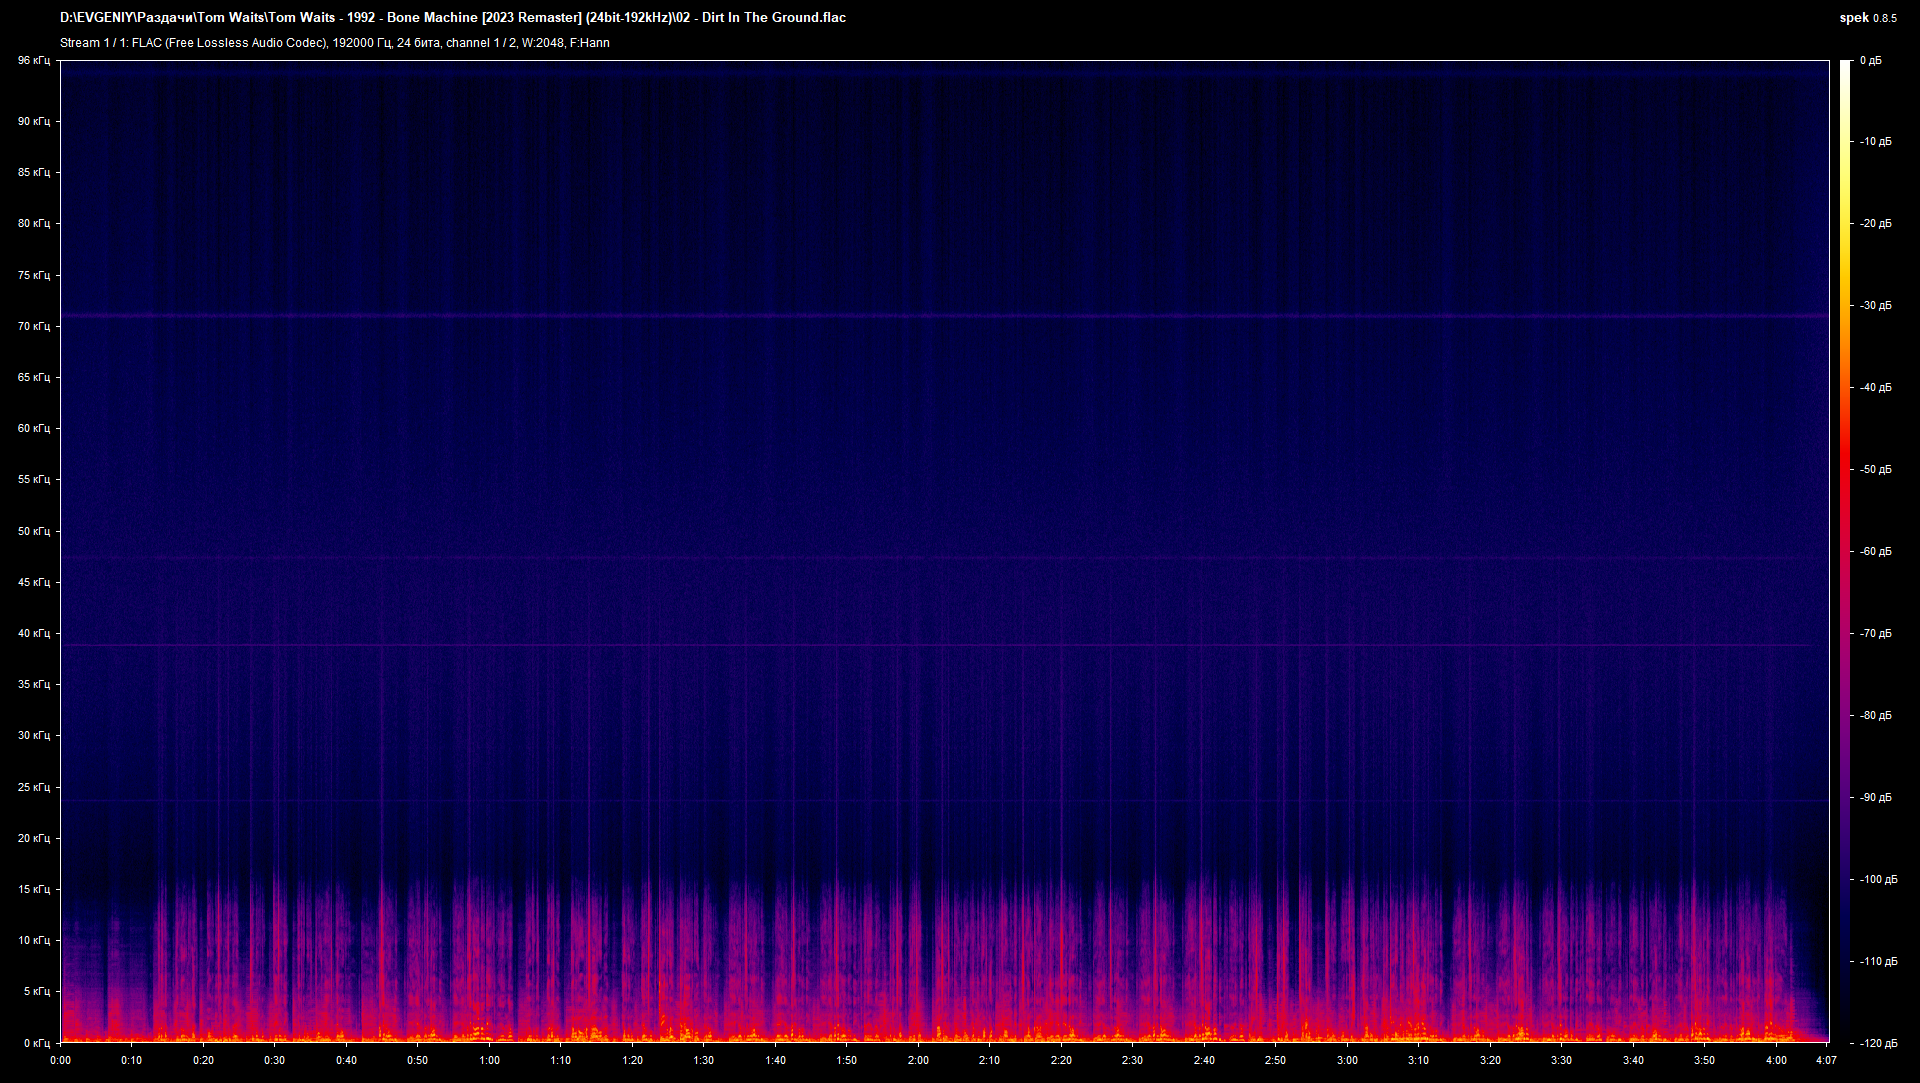Select the 0 кГц frequency label
This screenshot has width=1920, height=1083.
tap(36, 1043)
